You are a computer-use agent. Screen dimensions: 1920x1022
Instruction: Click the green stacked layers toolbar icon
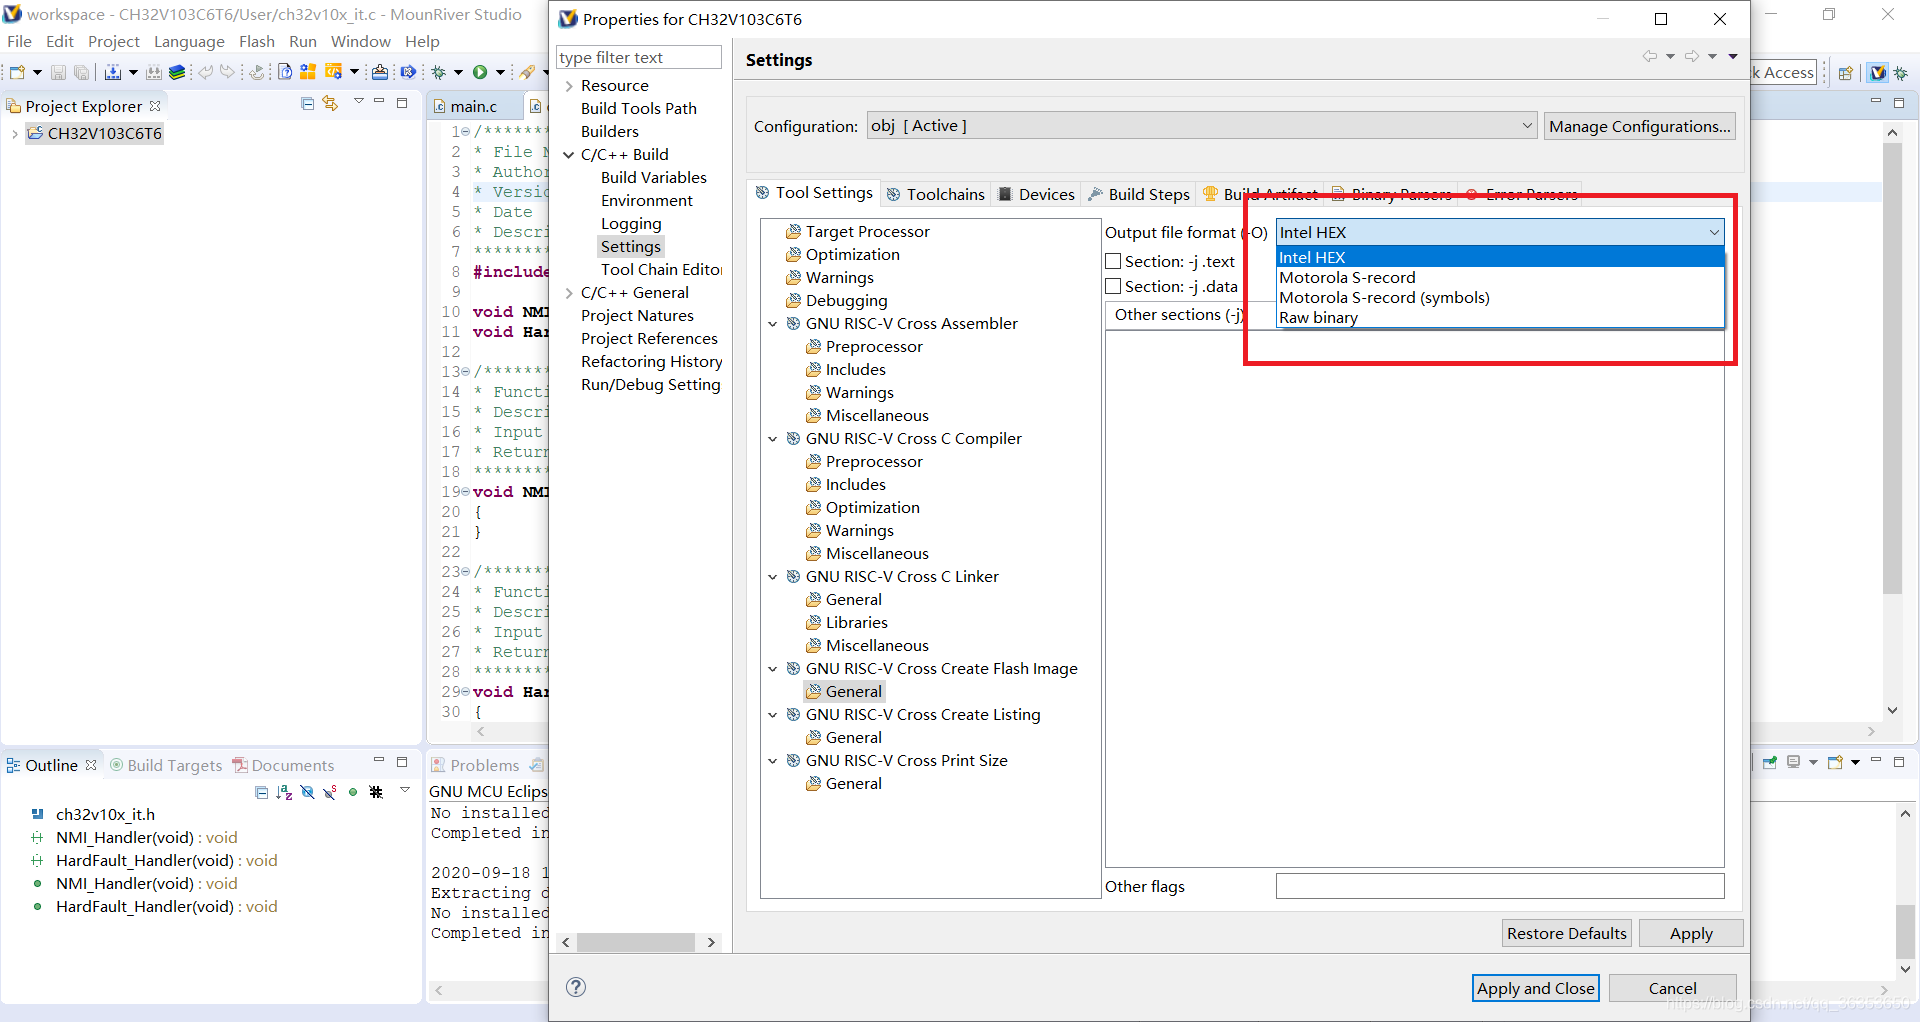coord(177,72)
